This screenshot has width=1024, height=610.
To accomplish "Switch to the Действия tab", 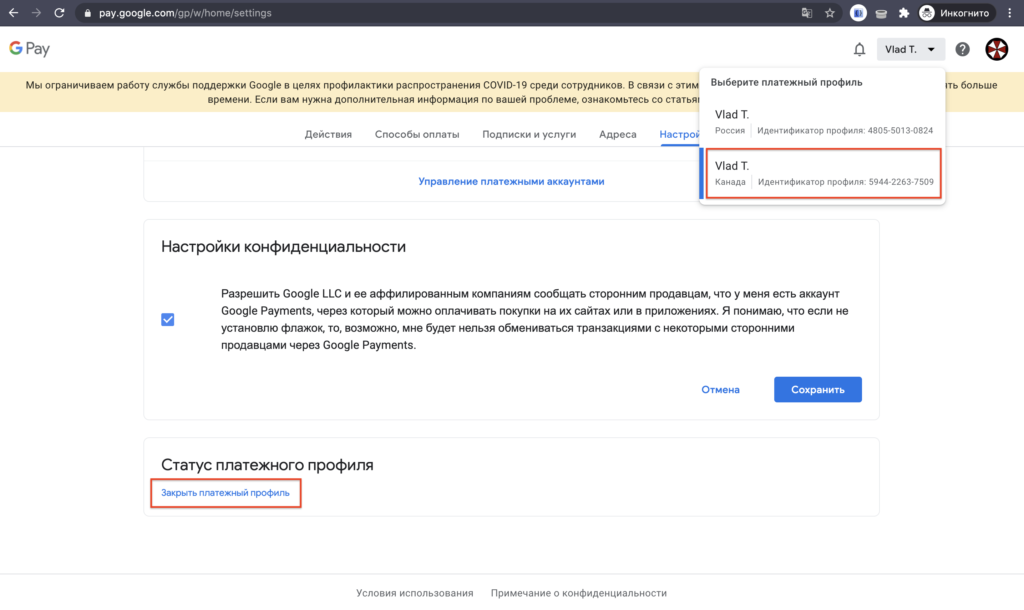I will 328,134.
